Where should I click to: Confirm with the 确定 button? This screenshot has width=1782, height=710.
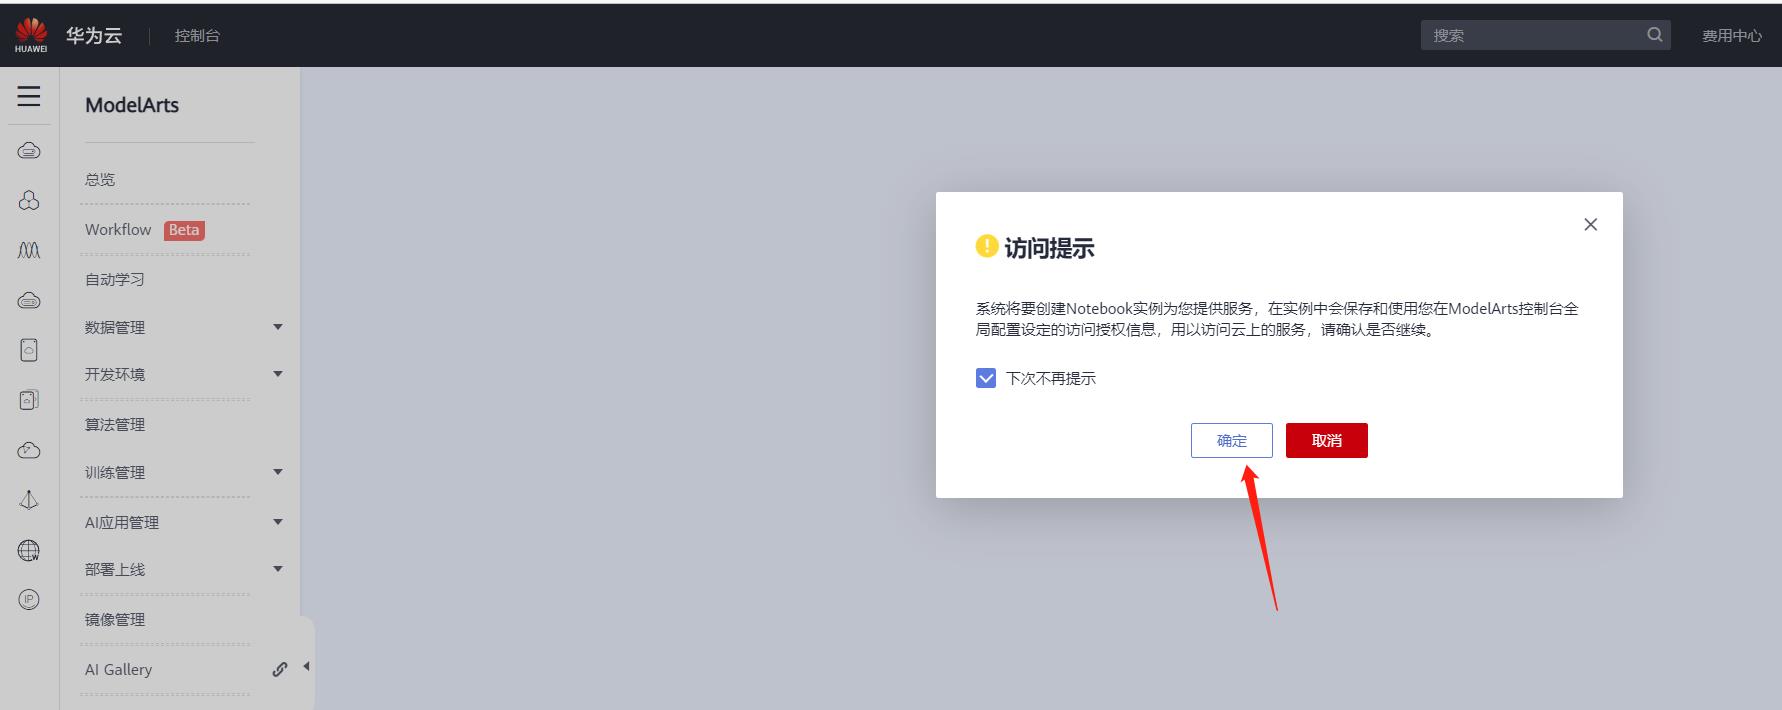pyautogui.click(x=1232, y=440)
